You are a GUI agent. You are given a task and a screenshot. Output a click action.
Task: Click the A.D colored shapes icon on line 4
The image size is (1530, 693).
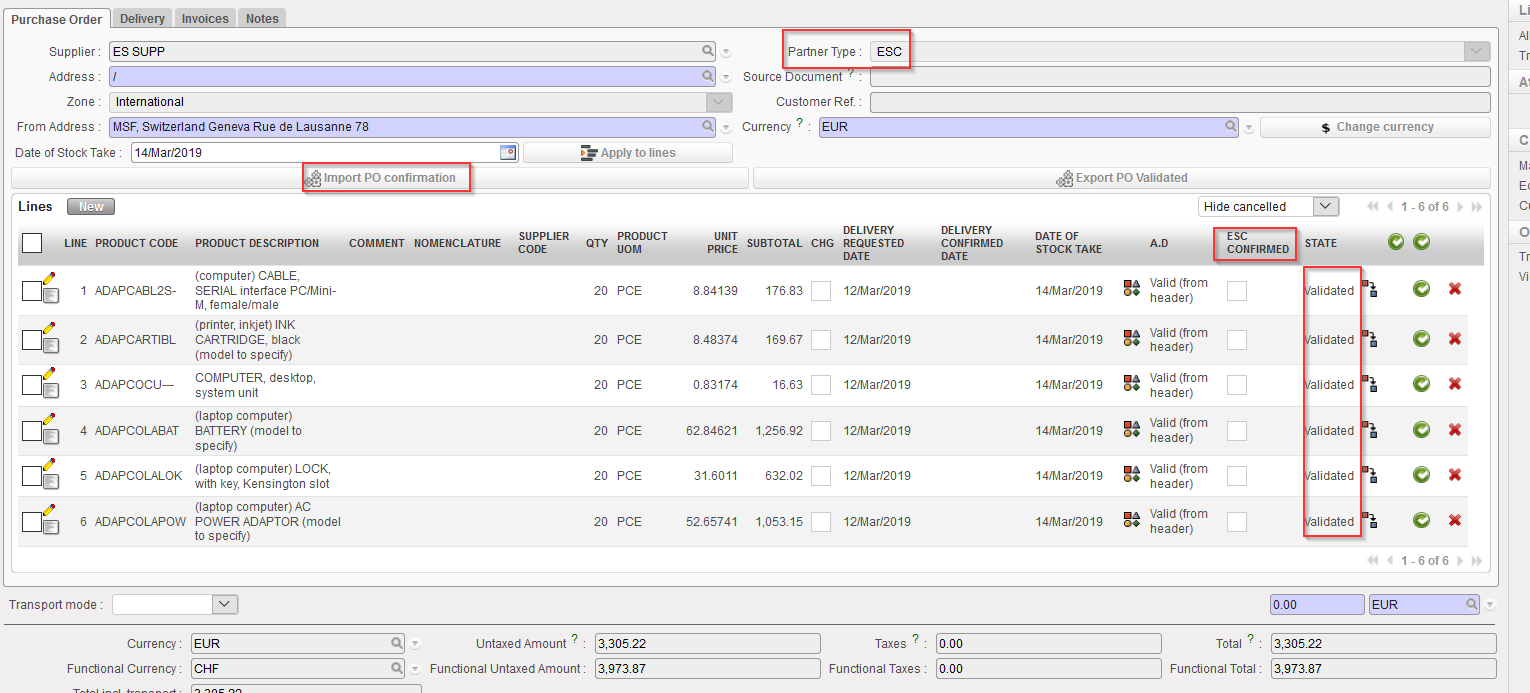click(x=1132, y=430)
